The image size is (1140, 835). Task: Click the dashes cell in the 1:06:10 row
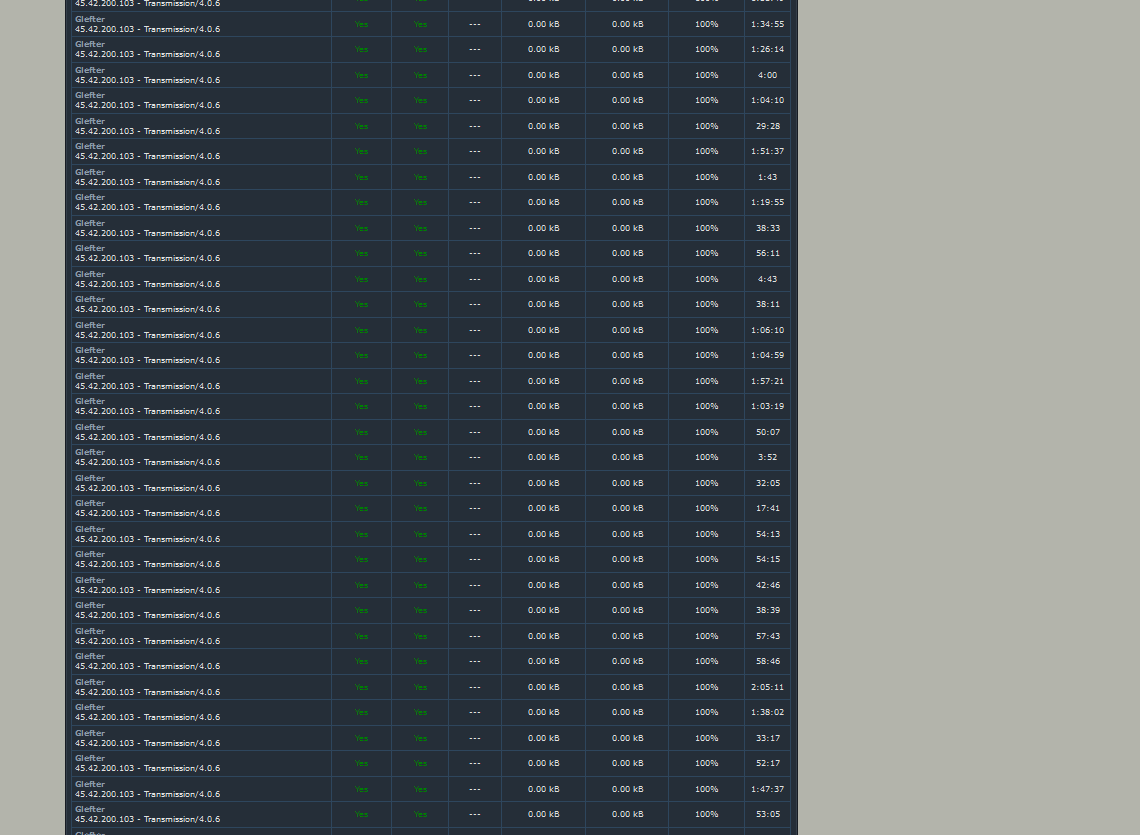474,330
